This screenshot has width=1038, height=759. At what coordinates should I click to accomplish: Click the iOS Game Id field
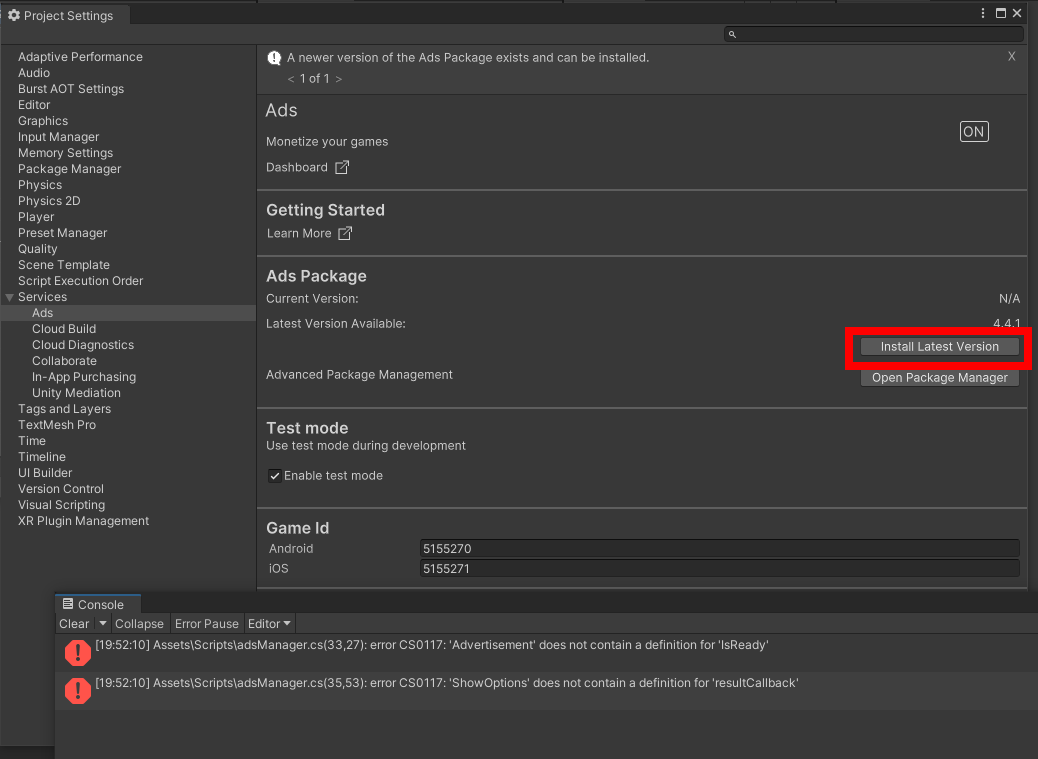pyautogui.click(x=720, y=568)
